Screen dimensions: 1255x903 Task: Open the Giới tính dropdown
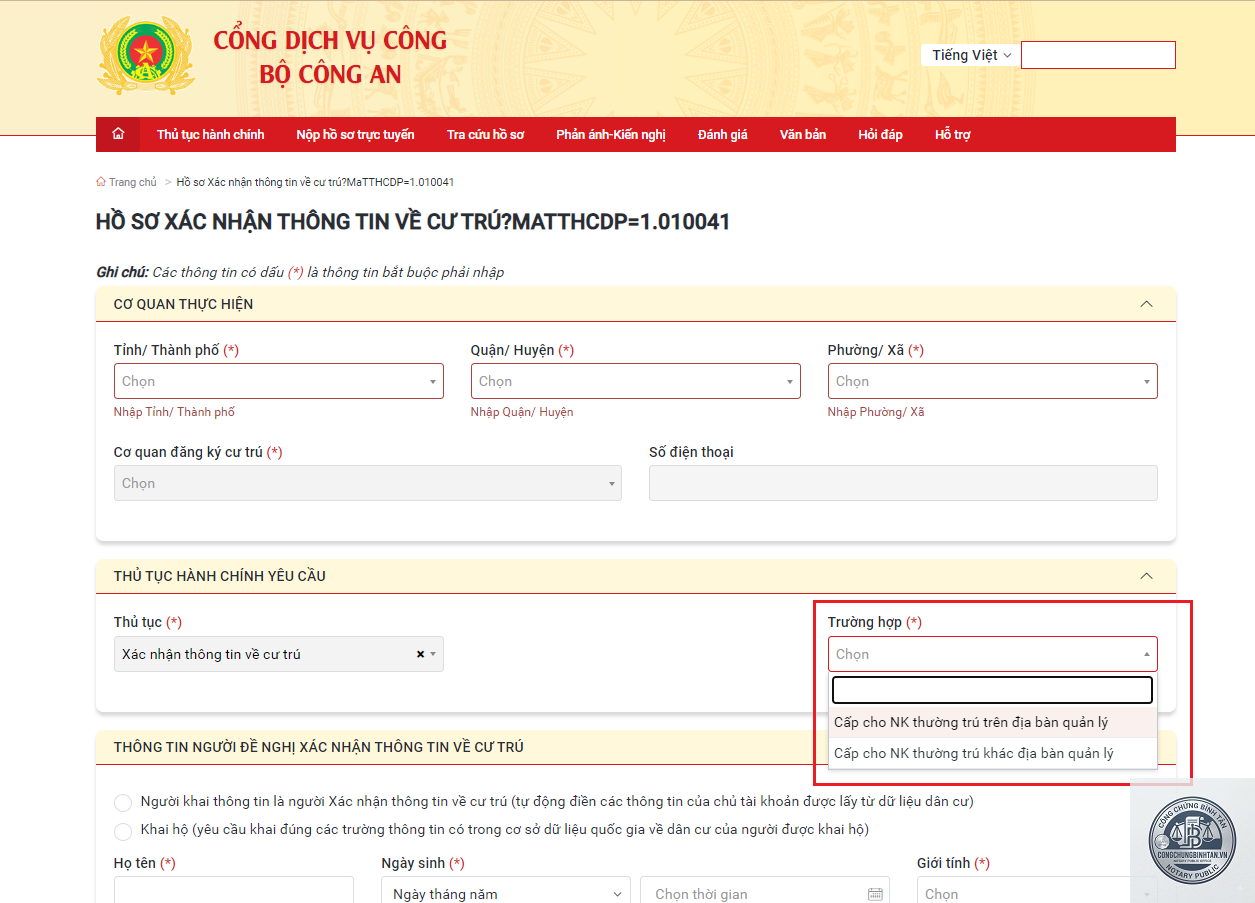pos(1037,890)
